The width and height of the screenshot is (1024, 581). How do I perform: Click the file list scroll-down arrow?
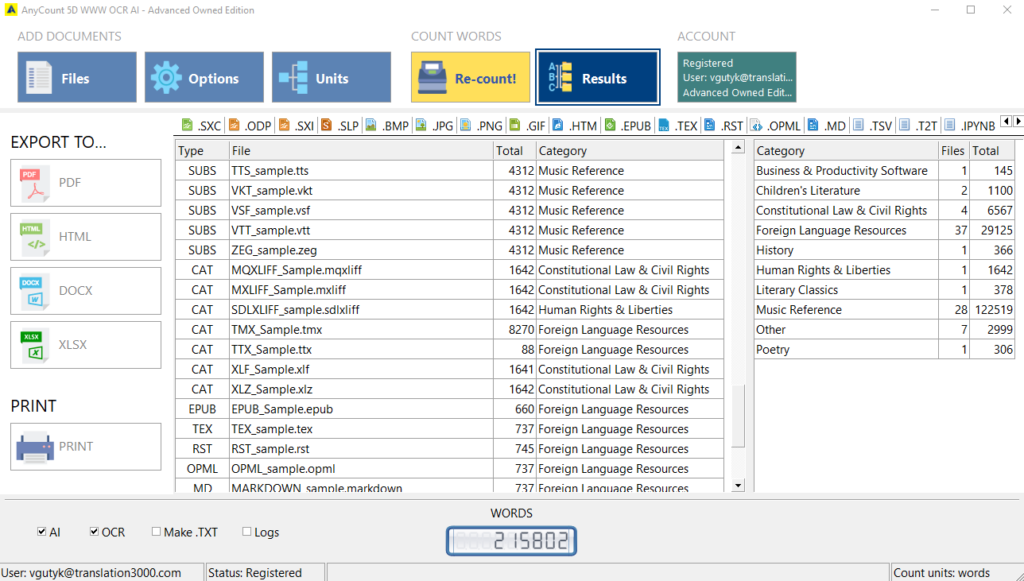coord(738,485)
